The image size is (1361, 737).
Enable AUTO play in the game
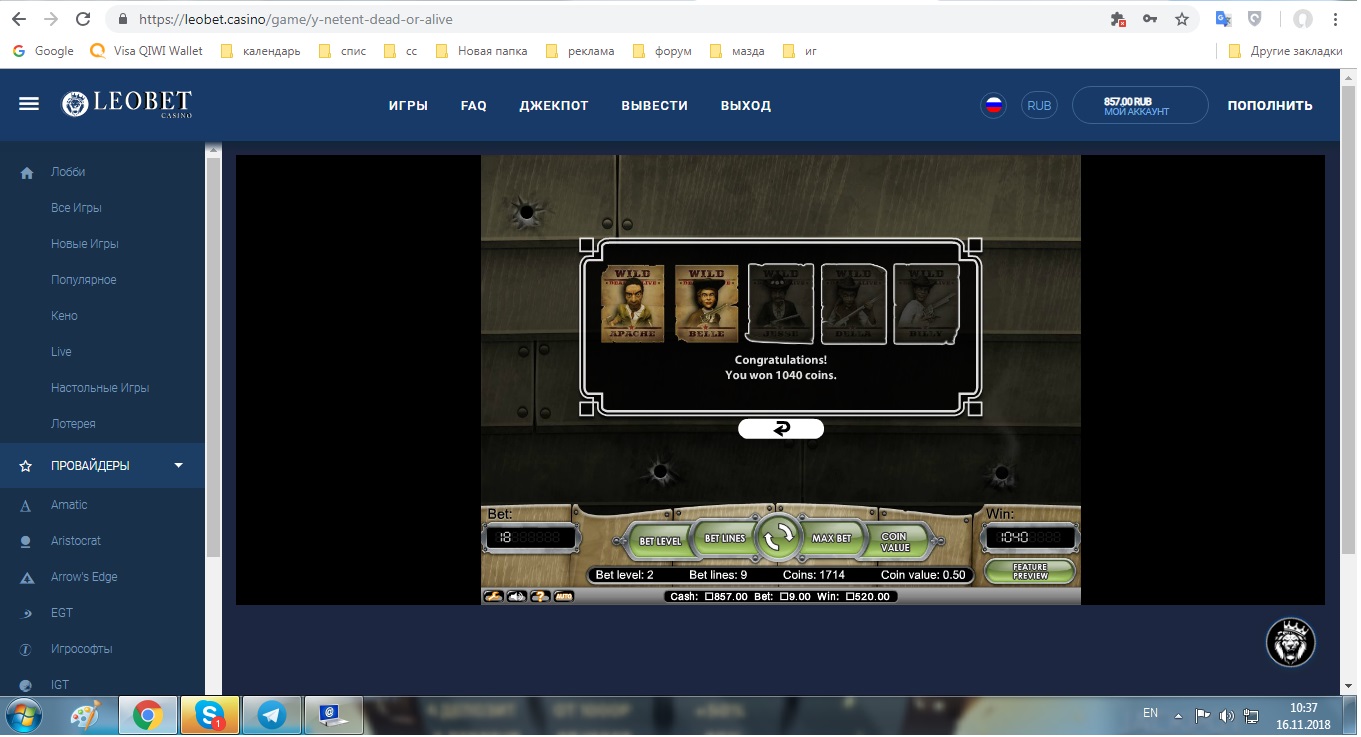pyautogui.click(x=564, y=596)
